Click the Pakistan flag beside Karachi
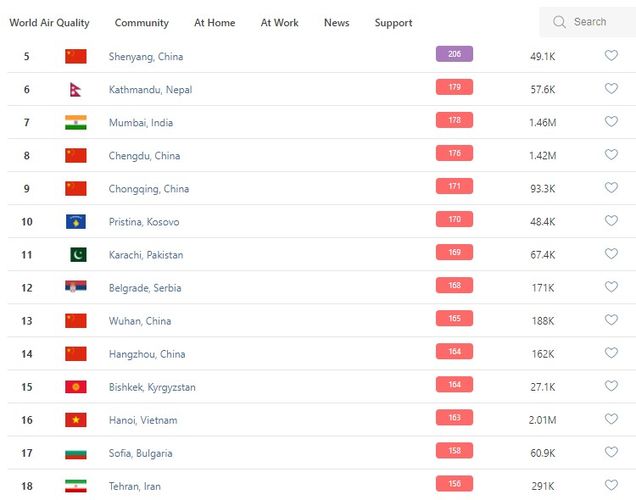 [77, 254]
